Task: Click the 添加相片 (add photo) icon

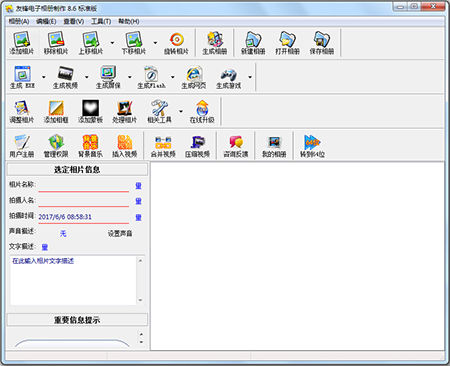Action: [x=22, y=43]
